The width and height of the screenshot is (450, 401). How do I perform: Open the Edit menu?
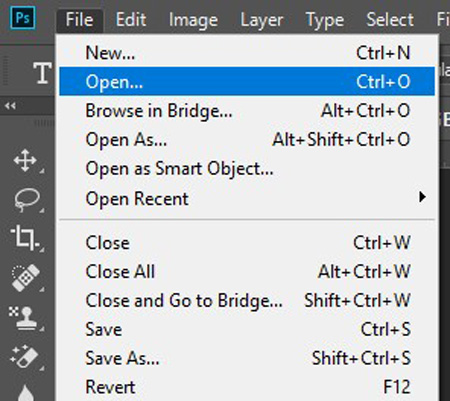131,20
